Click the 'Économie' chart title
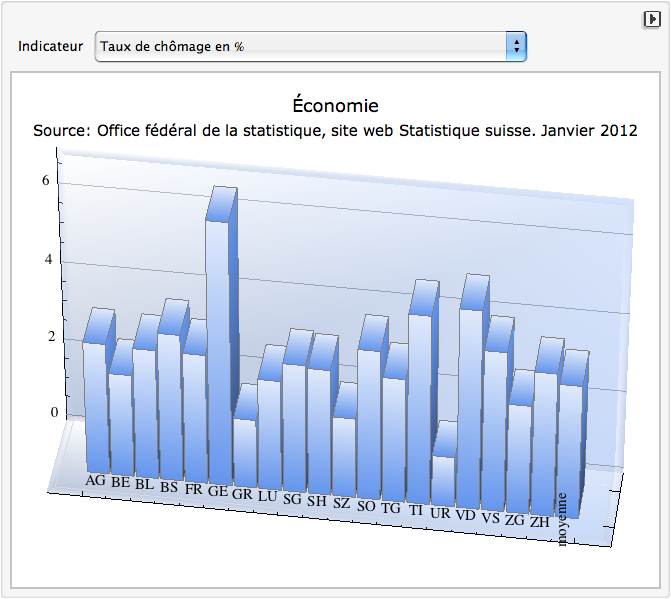Viewport: 671px width, 599px height. click(x=336, y=106)
